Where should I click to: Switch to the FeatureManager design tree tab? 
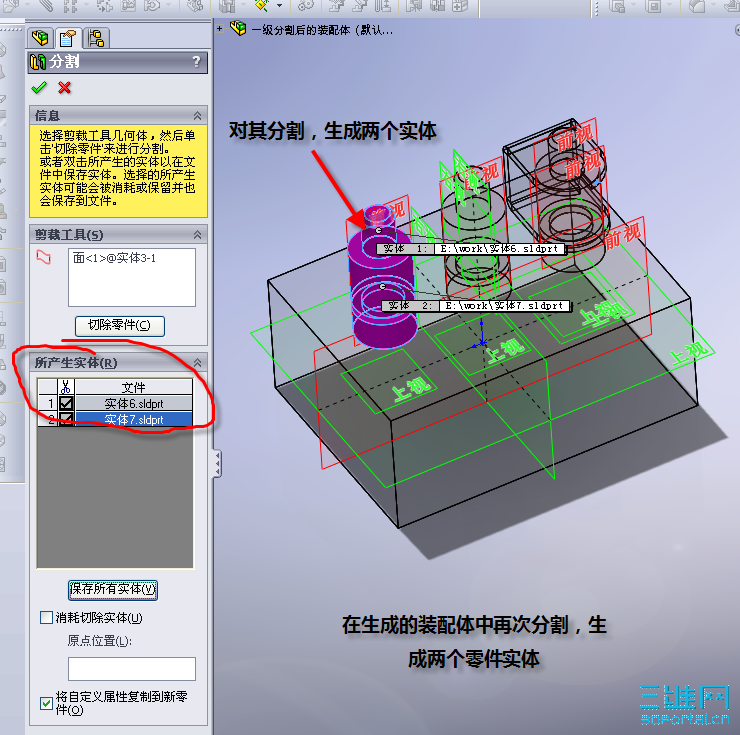(40, 38)
